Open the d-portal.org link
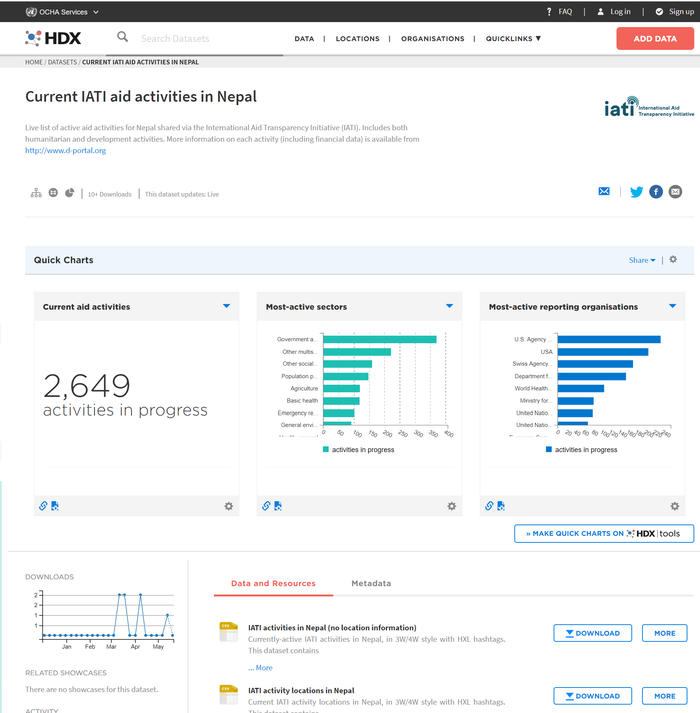Screen dimensions: 700x713 [x=65, y=151]
